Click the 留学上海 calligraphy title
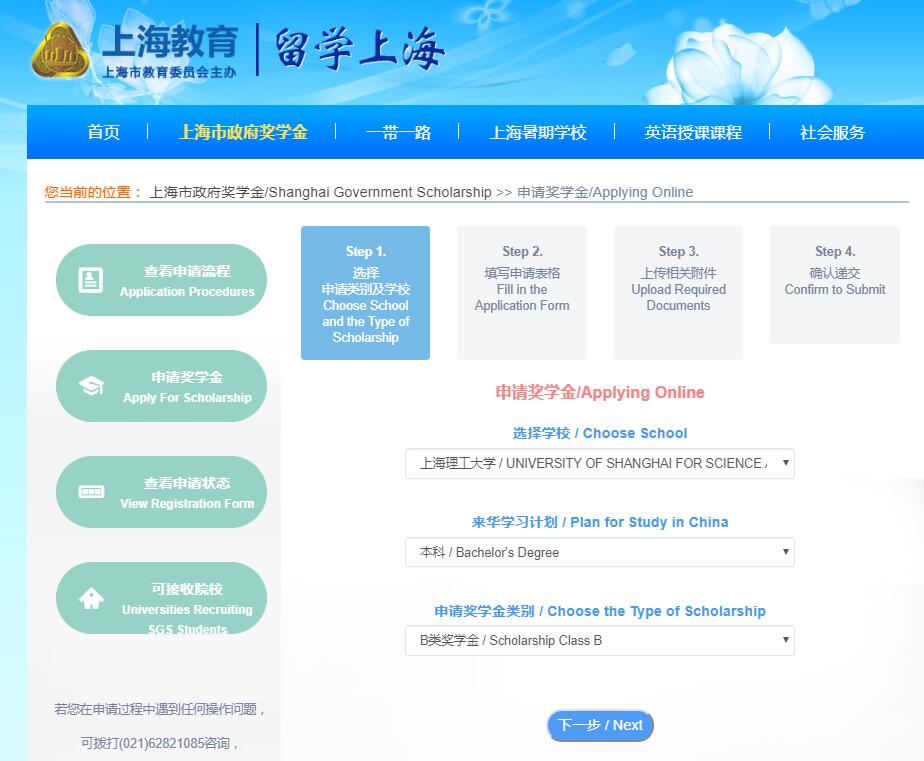 [359, 48]
